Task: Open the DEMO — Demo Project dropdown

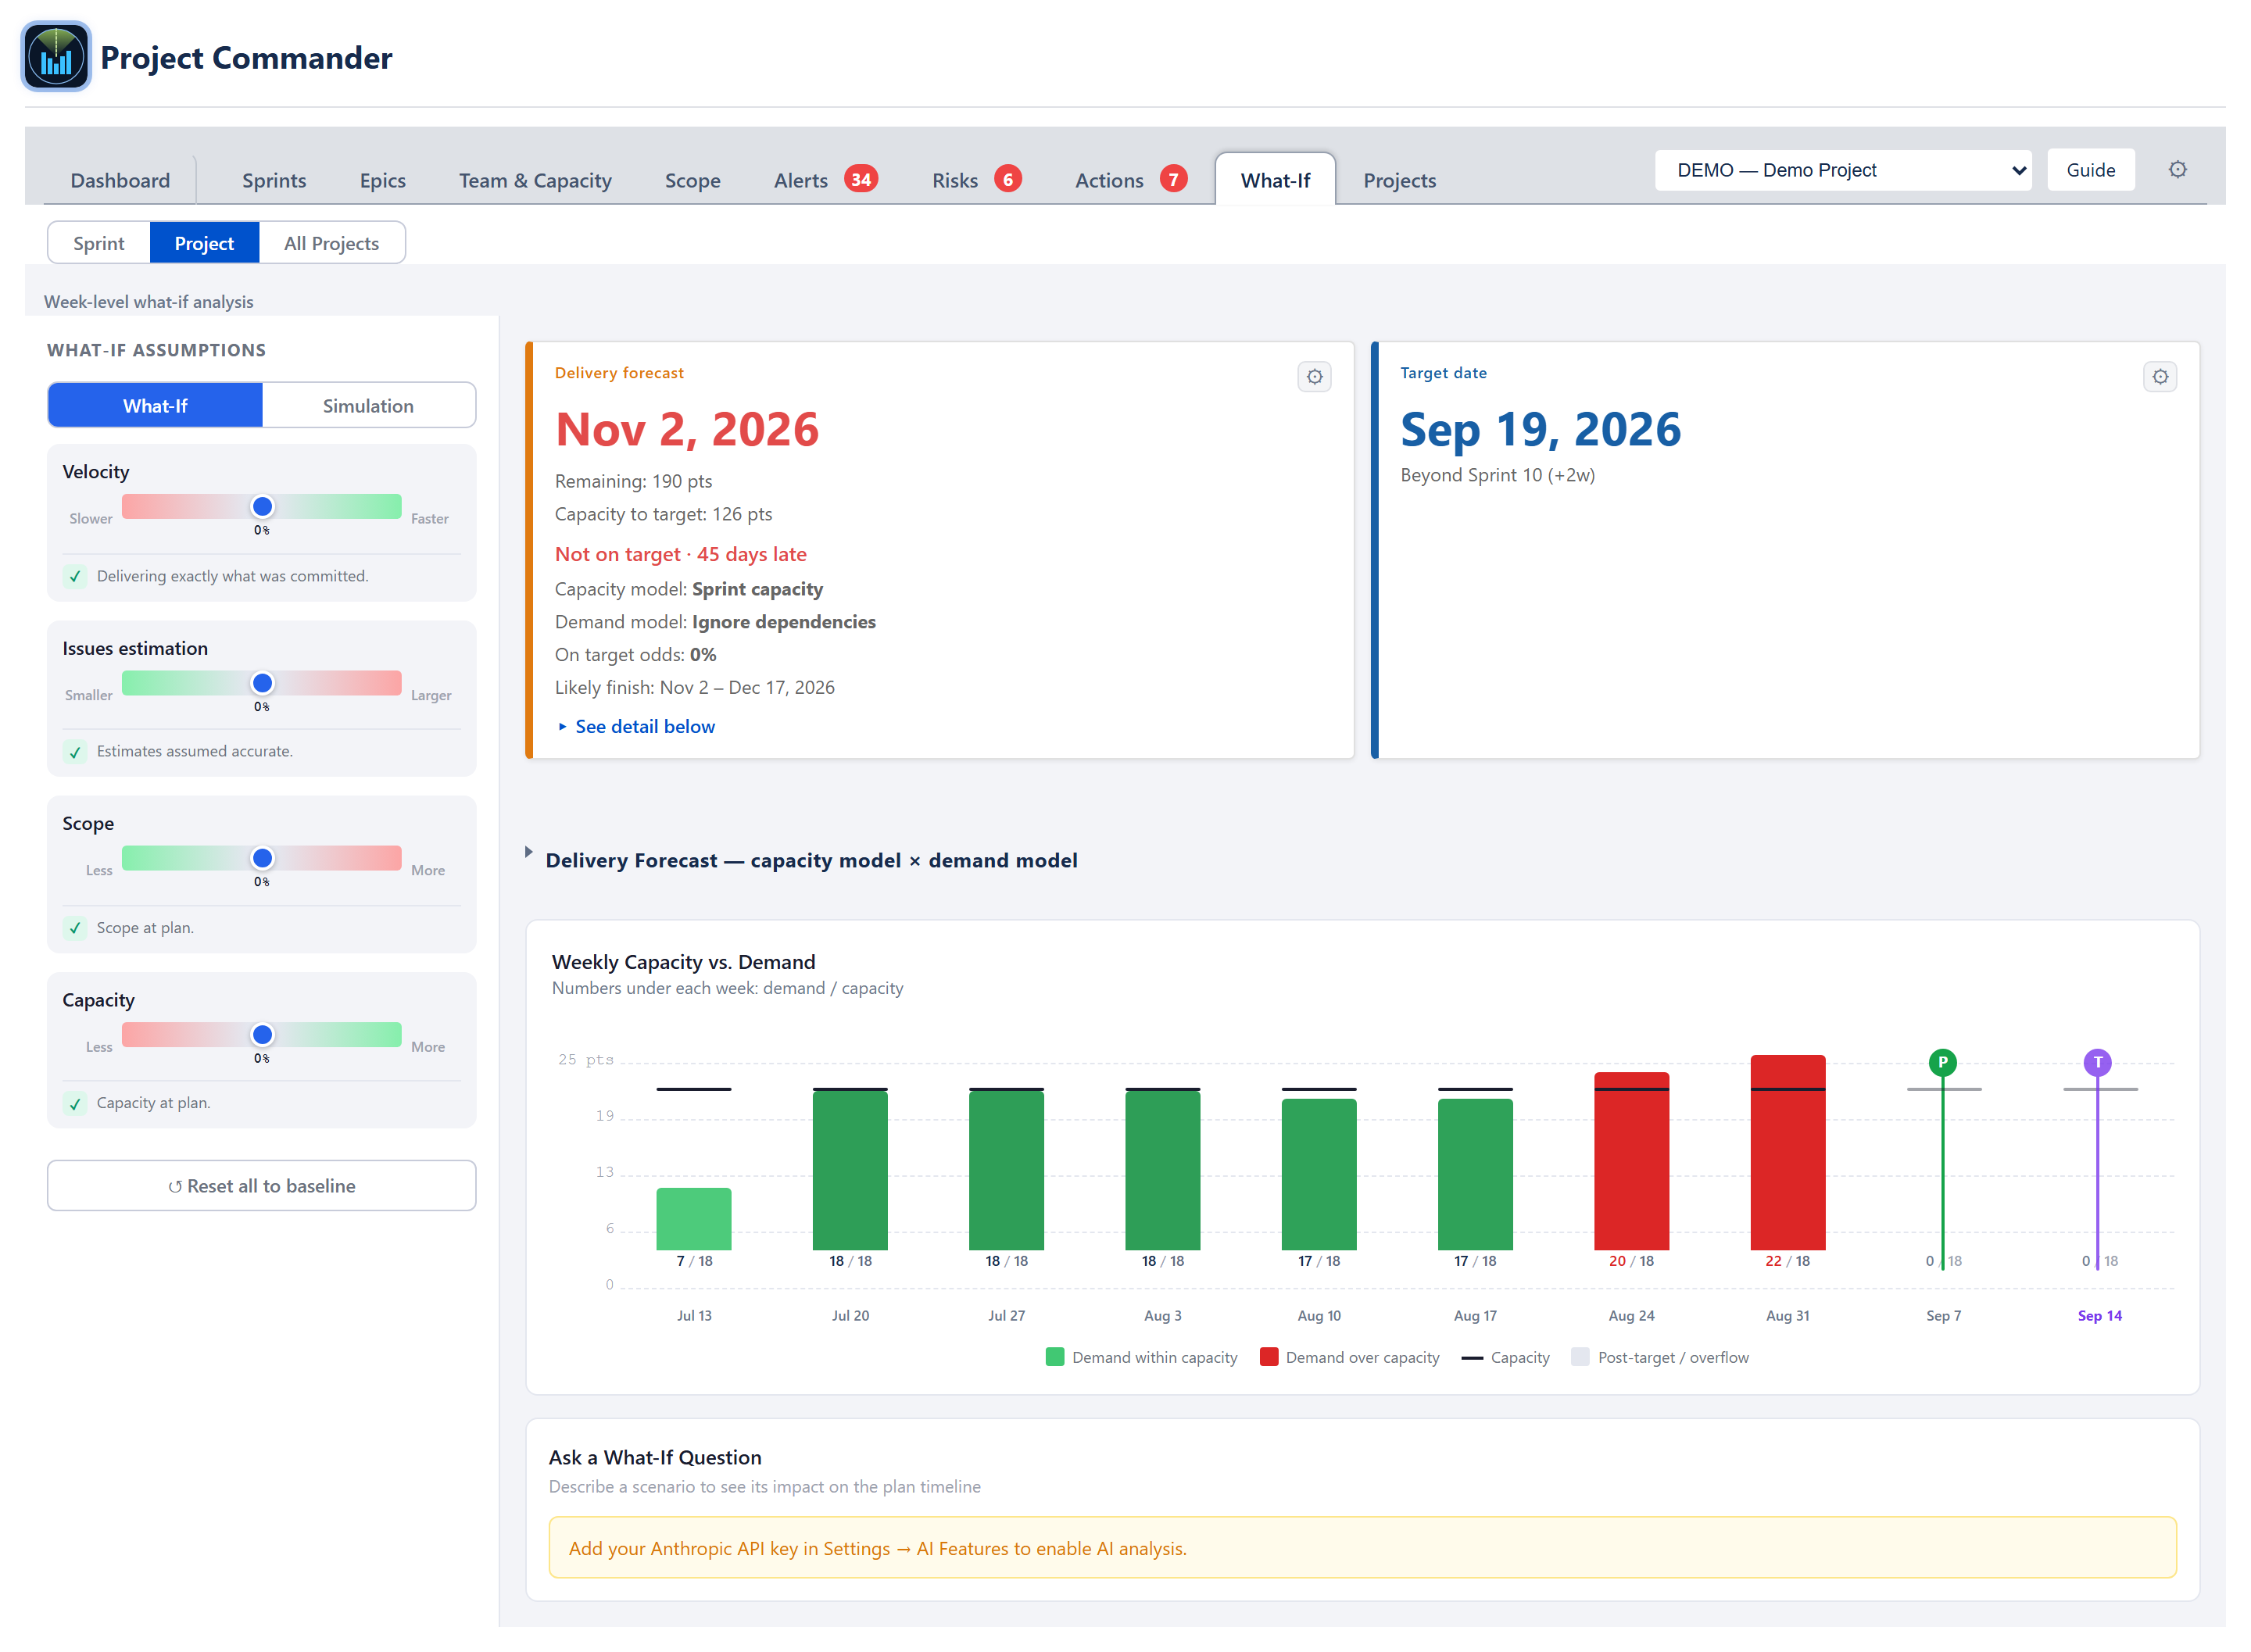Action: [x=1842, y=170]
